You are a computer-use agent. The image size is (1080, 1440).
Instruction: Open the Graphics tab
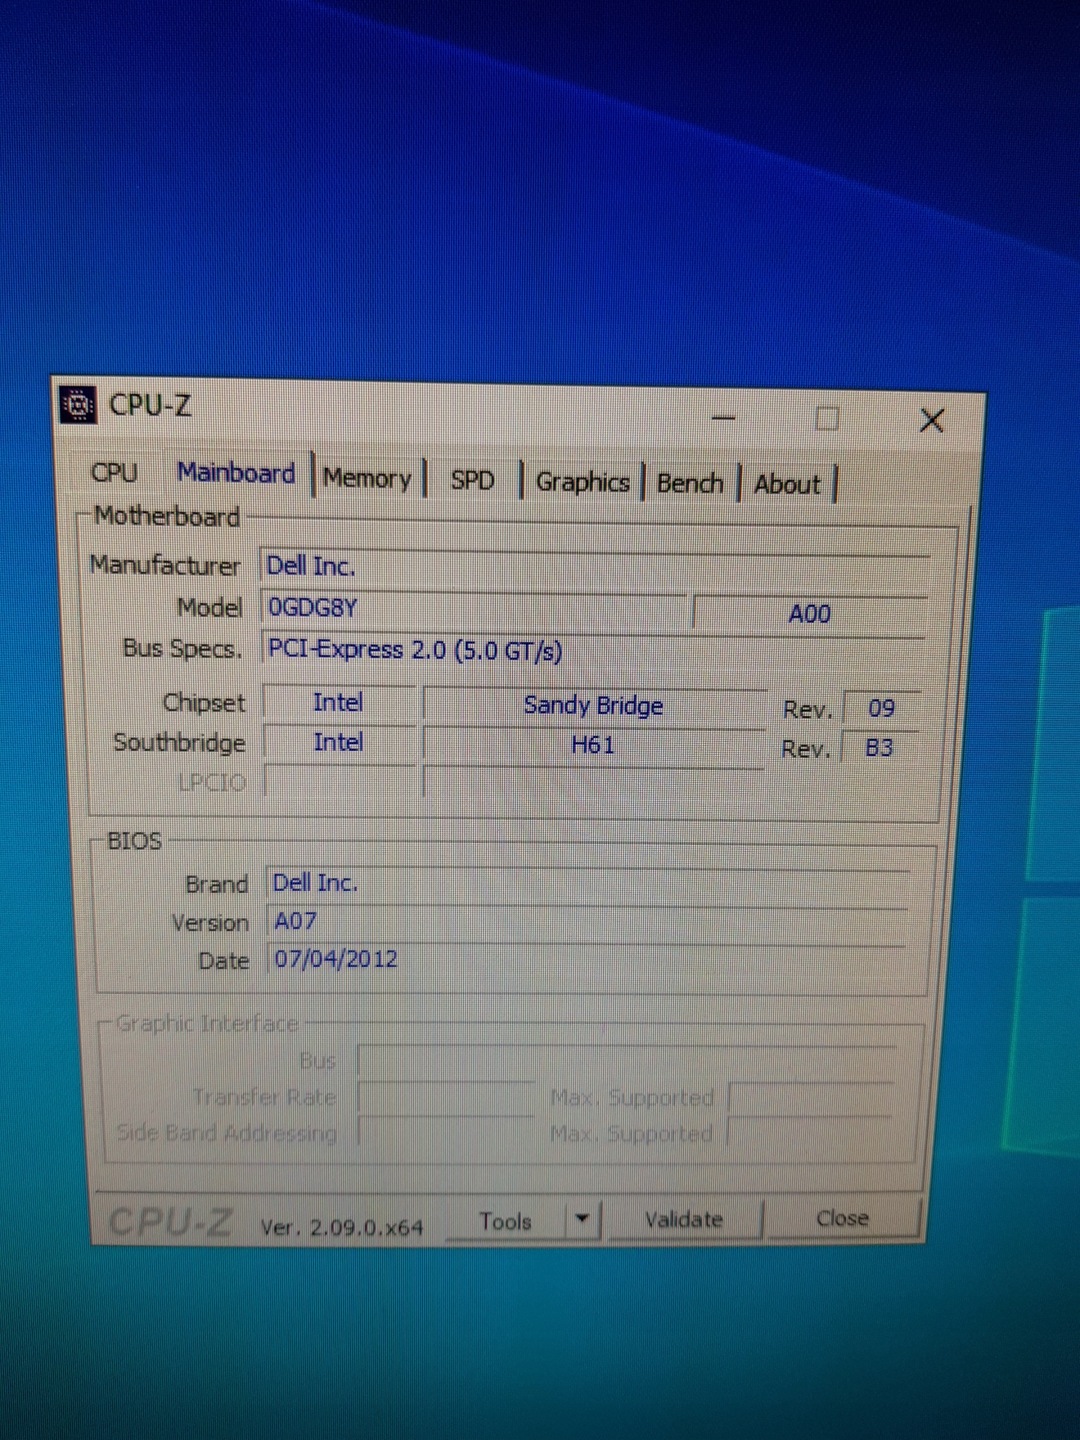[x=583, y=482]
